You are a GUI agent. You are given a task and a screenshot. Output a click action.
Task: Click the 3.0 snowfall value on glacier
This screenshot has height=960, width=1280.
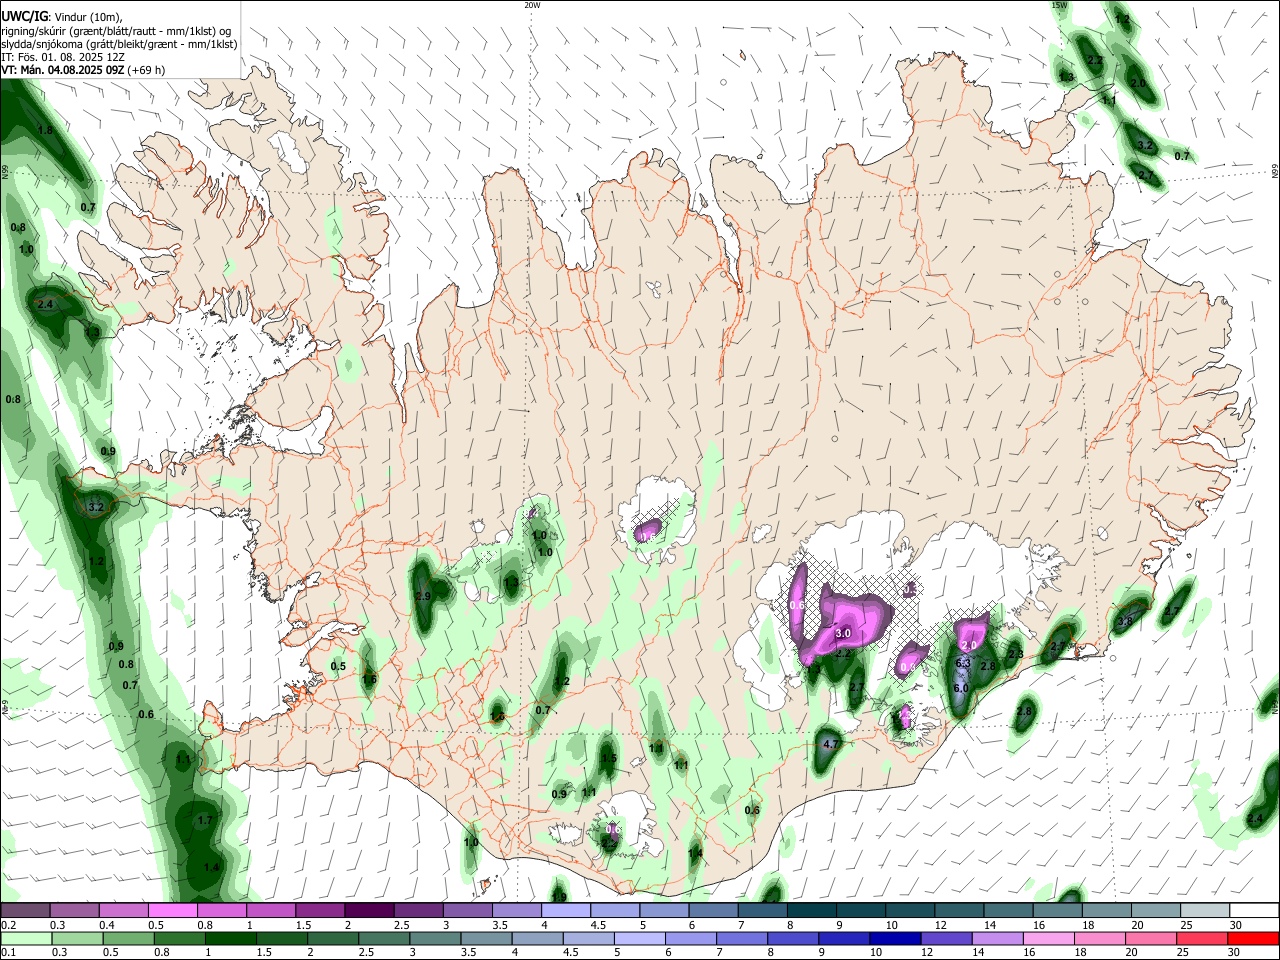coord(842,633)
